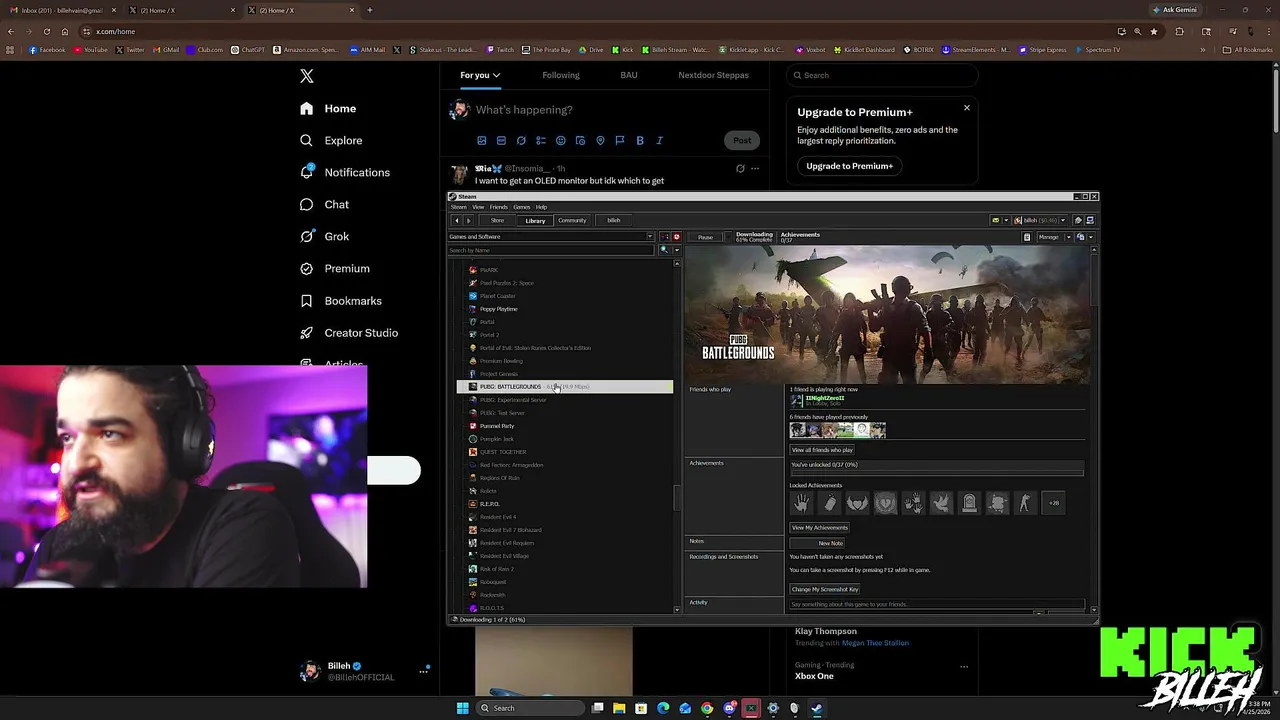The width and height of the screenshot is (1280, 720).
Task: Select PUBG: BATTLEGROUNDS in the game list
Action: pyautogui.click(x=564, y=387)
